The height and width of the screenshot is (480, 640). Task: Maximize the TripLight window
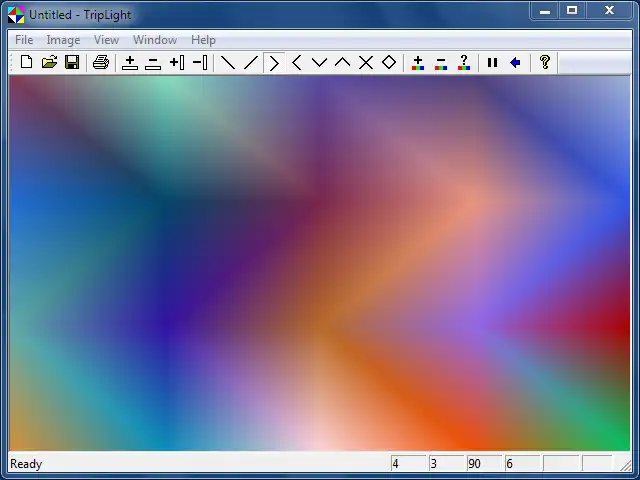point(572,11)
